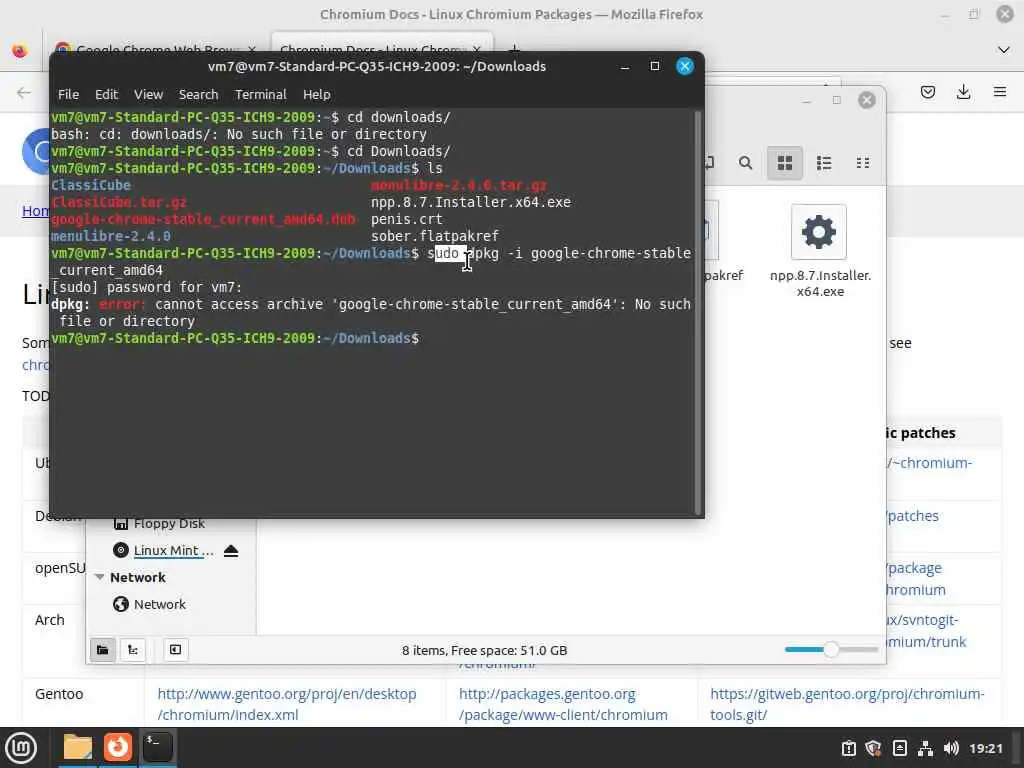This screenshot has height=768, width=1024.
Task: Open the network tray icon
Action: pos(925,748)
